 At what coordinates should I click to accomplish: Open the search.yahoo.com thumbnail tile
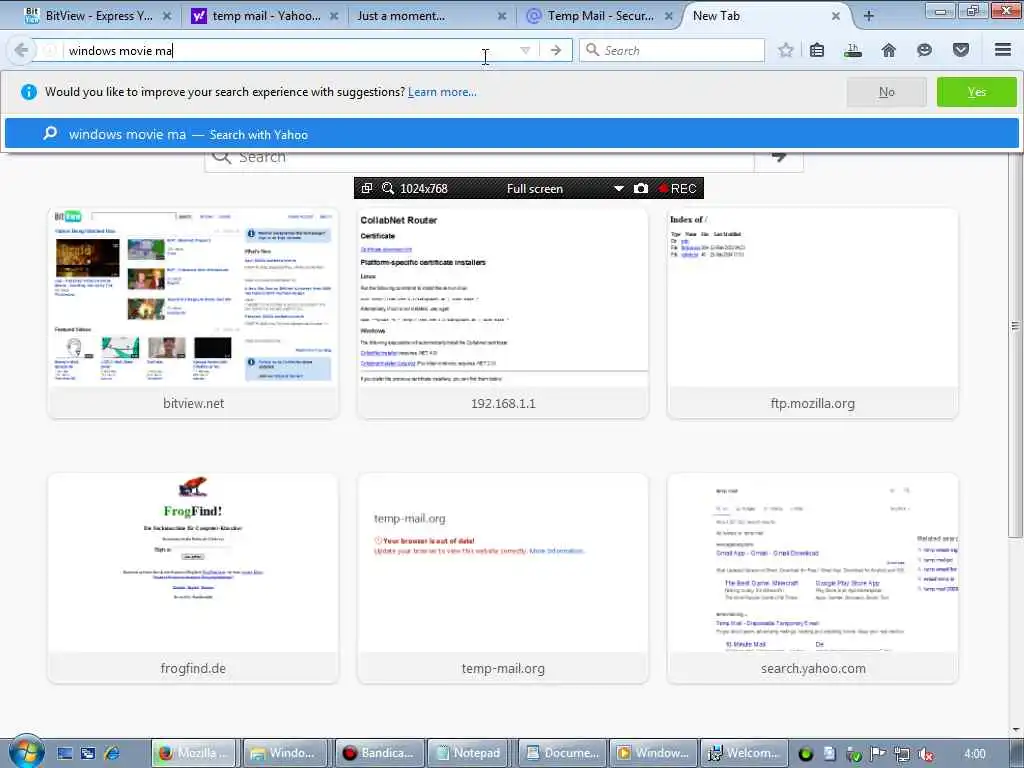coord(812,578)
